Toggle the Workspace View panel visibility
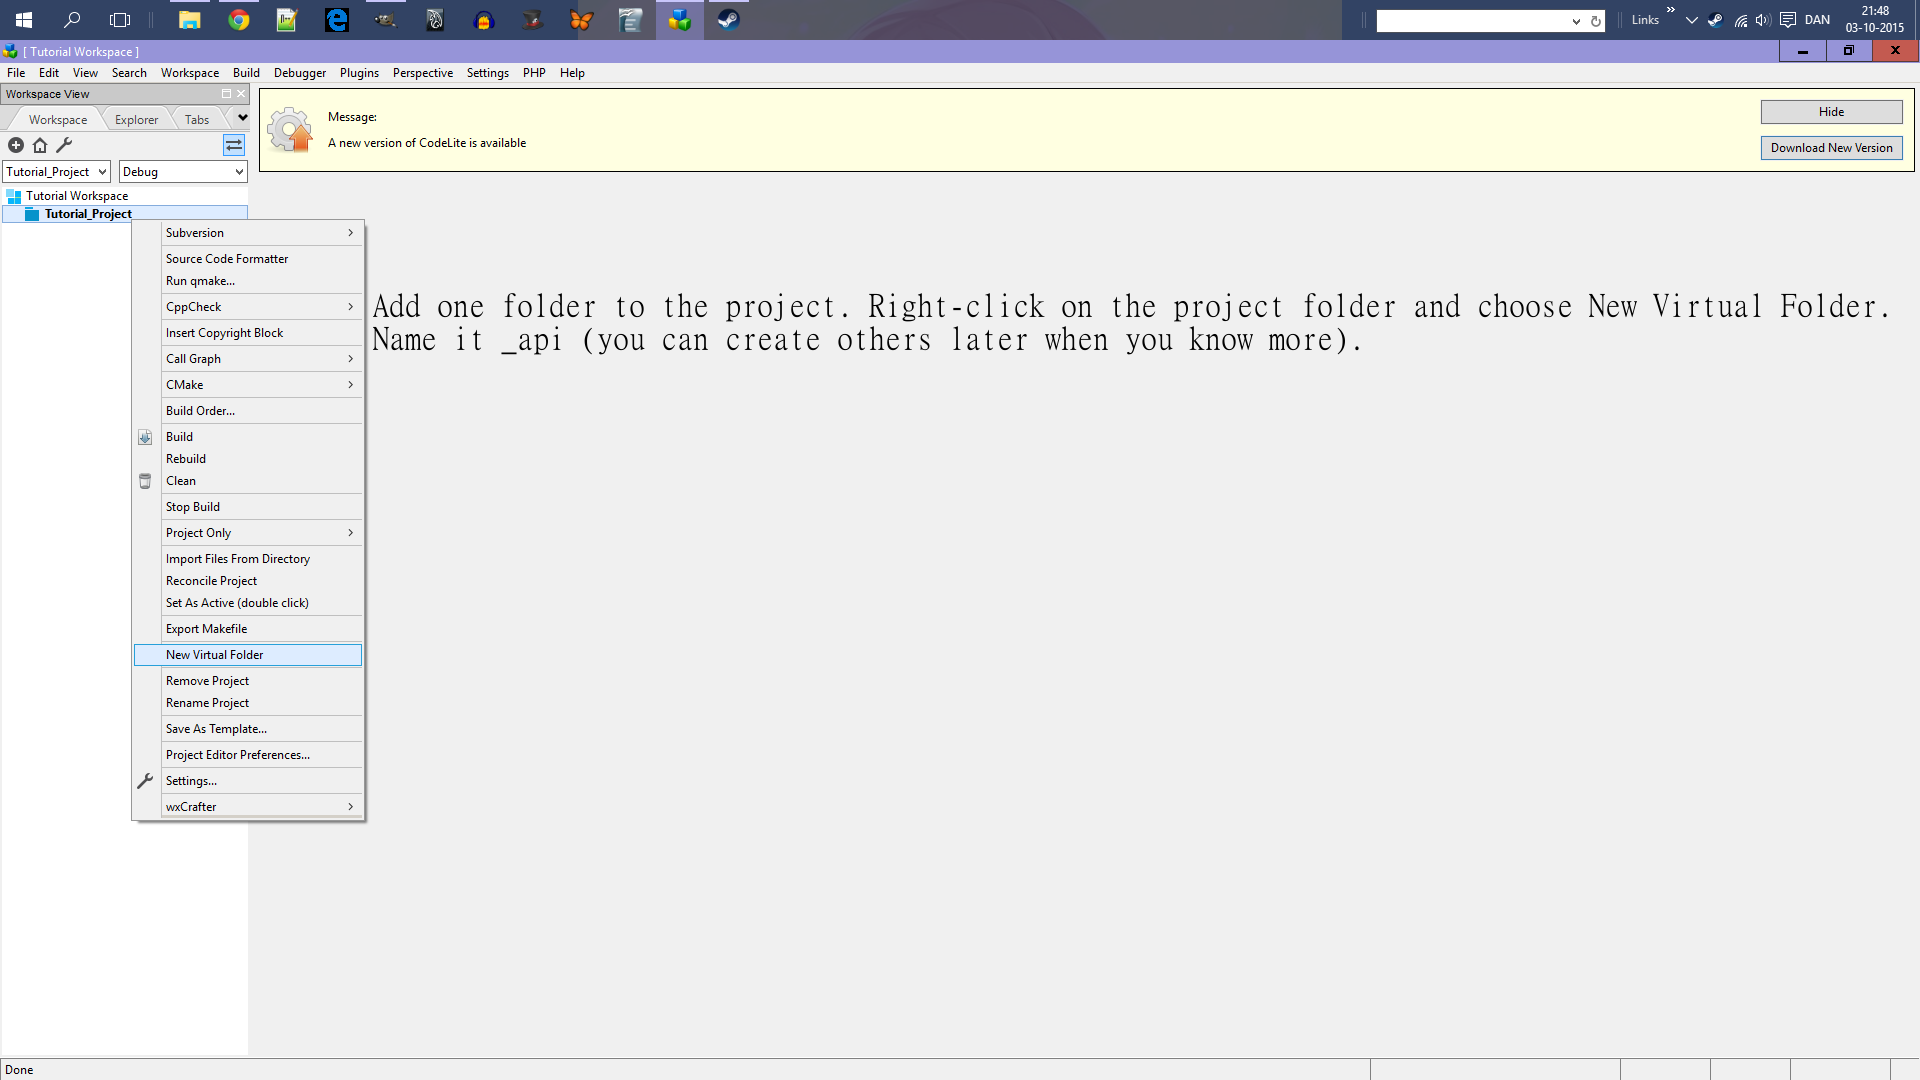Viewport: 1920px width, 1080px height. click(240, 94)
